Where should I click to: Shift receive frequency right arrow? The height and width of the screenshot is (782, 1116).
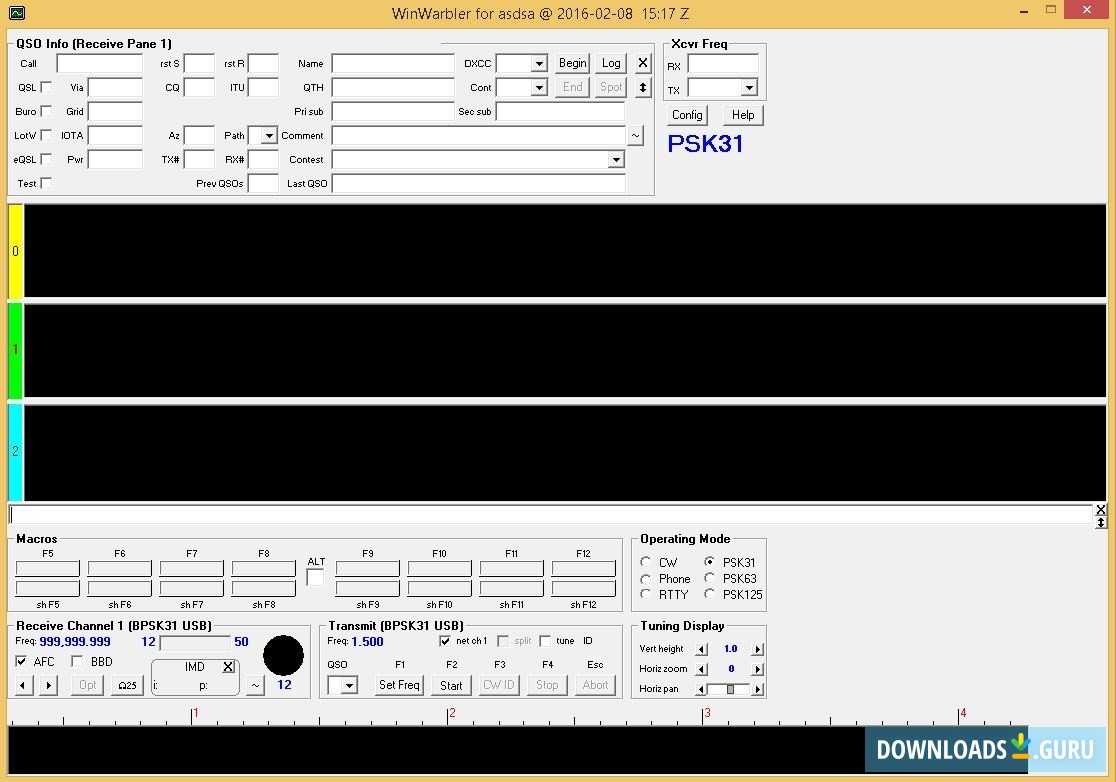[48, 685]
